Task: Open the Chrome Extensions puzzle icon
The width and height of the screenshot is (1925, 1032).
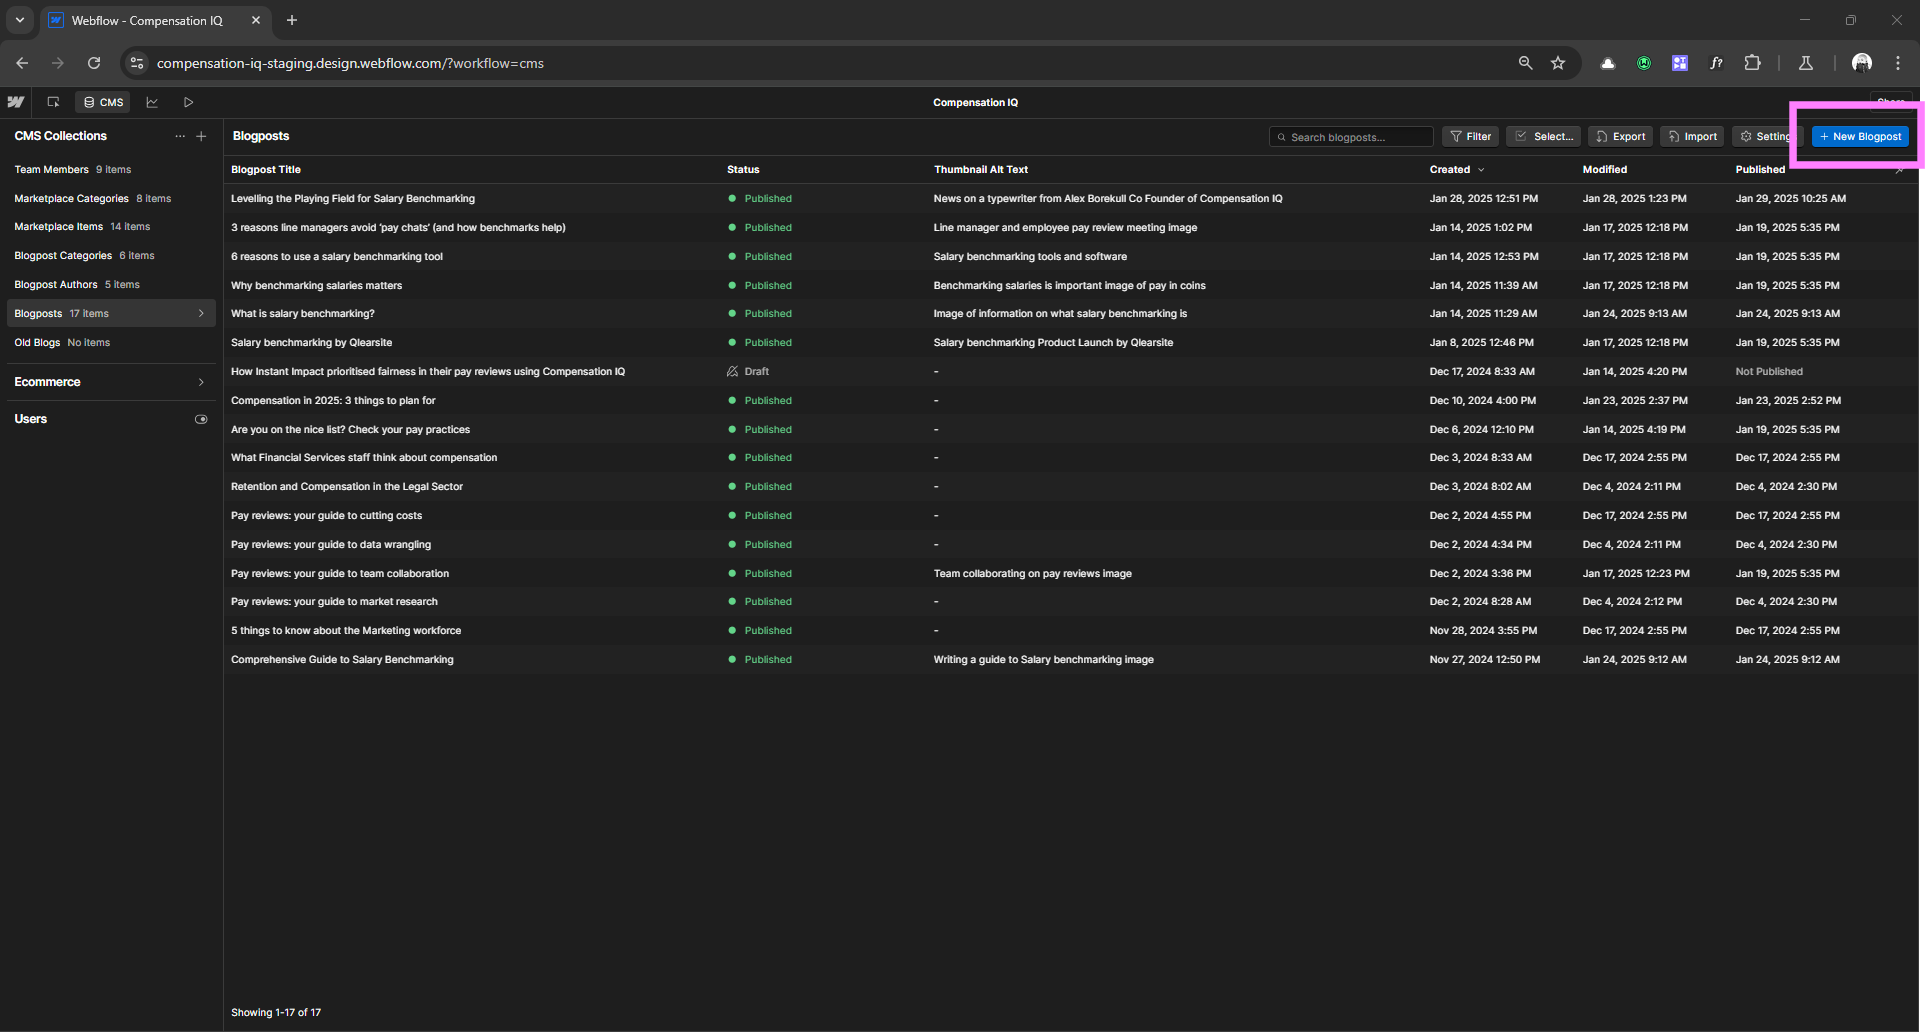Action: 1752,63
